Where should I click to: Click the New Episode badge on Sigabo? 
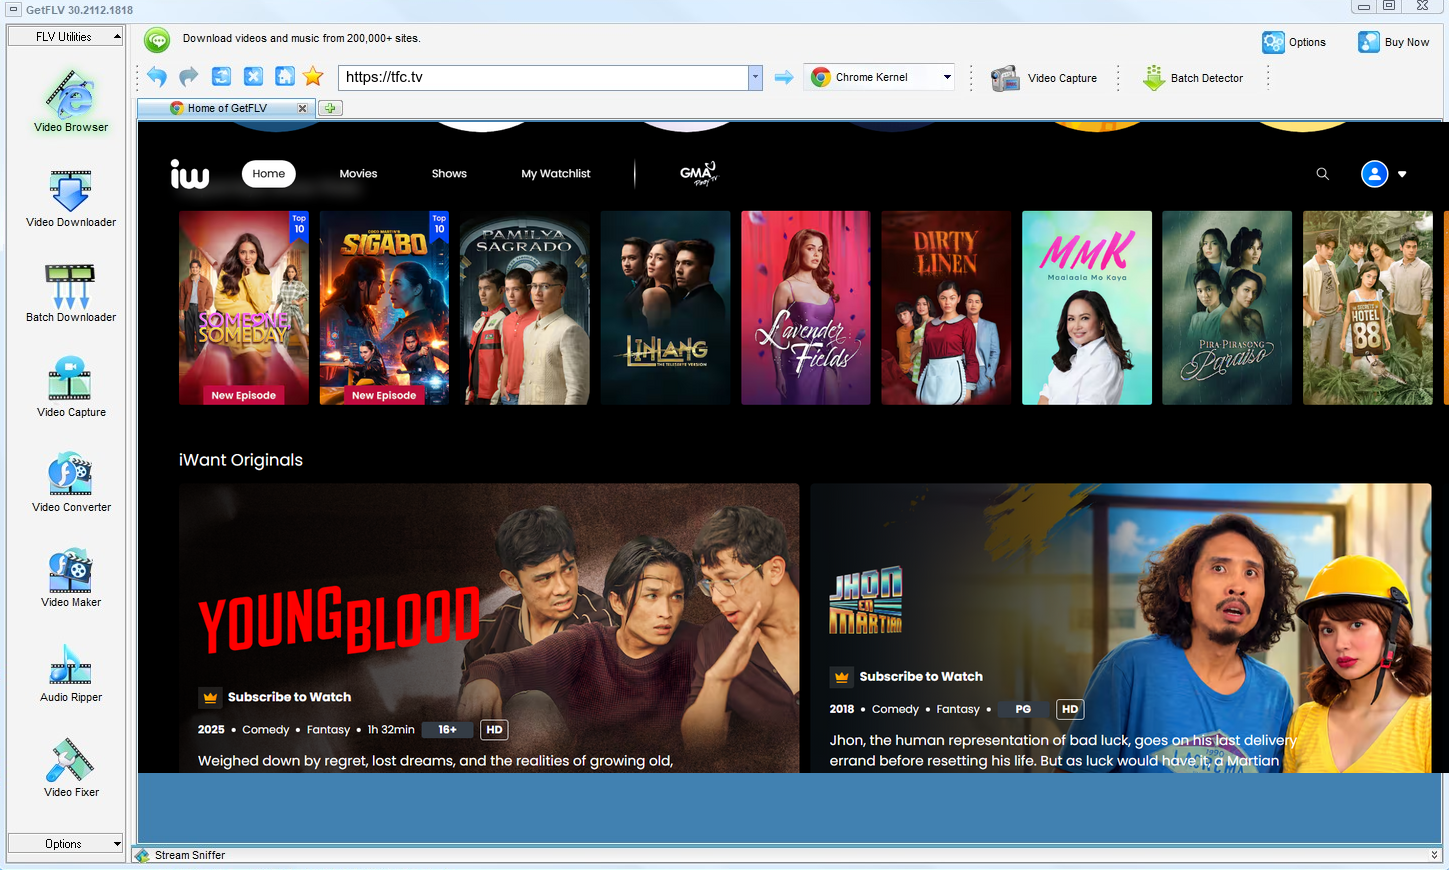click(x=384, y=395)
